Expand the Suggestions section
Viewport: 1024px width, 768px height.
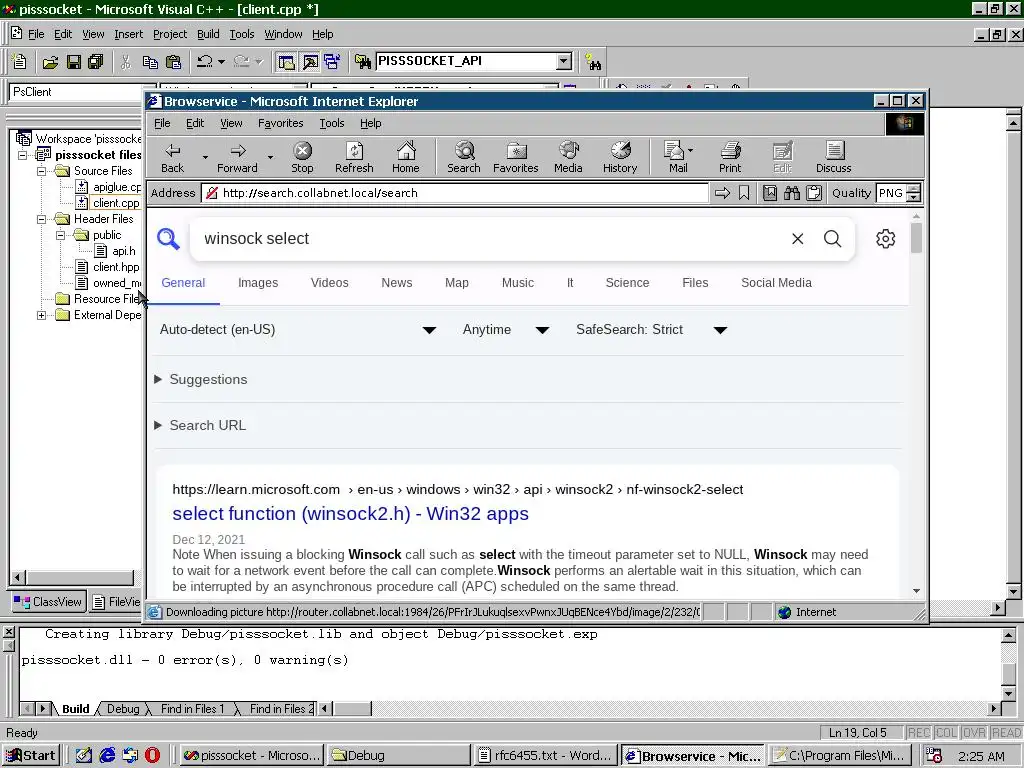[x=200, y=379]
